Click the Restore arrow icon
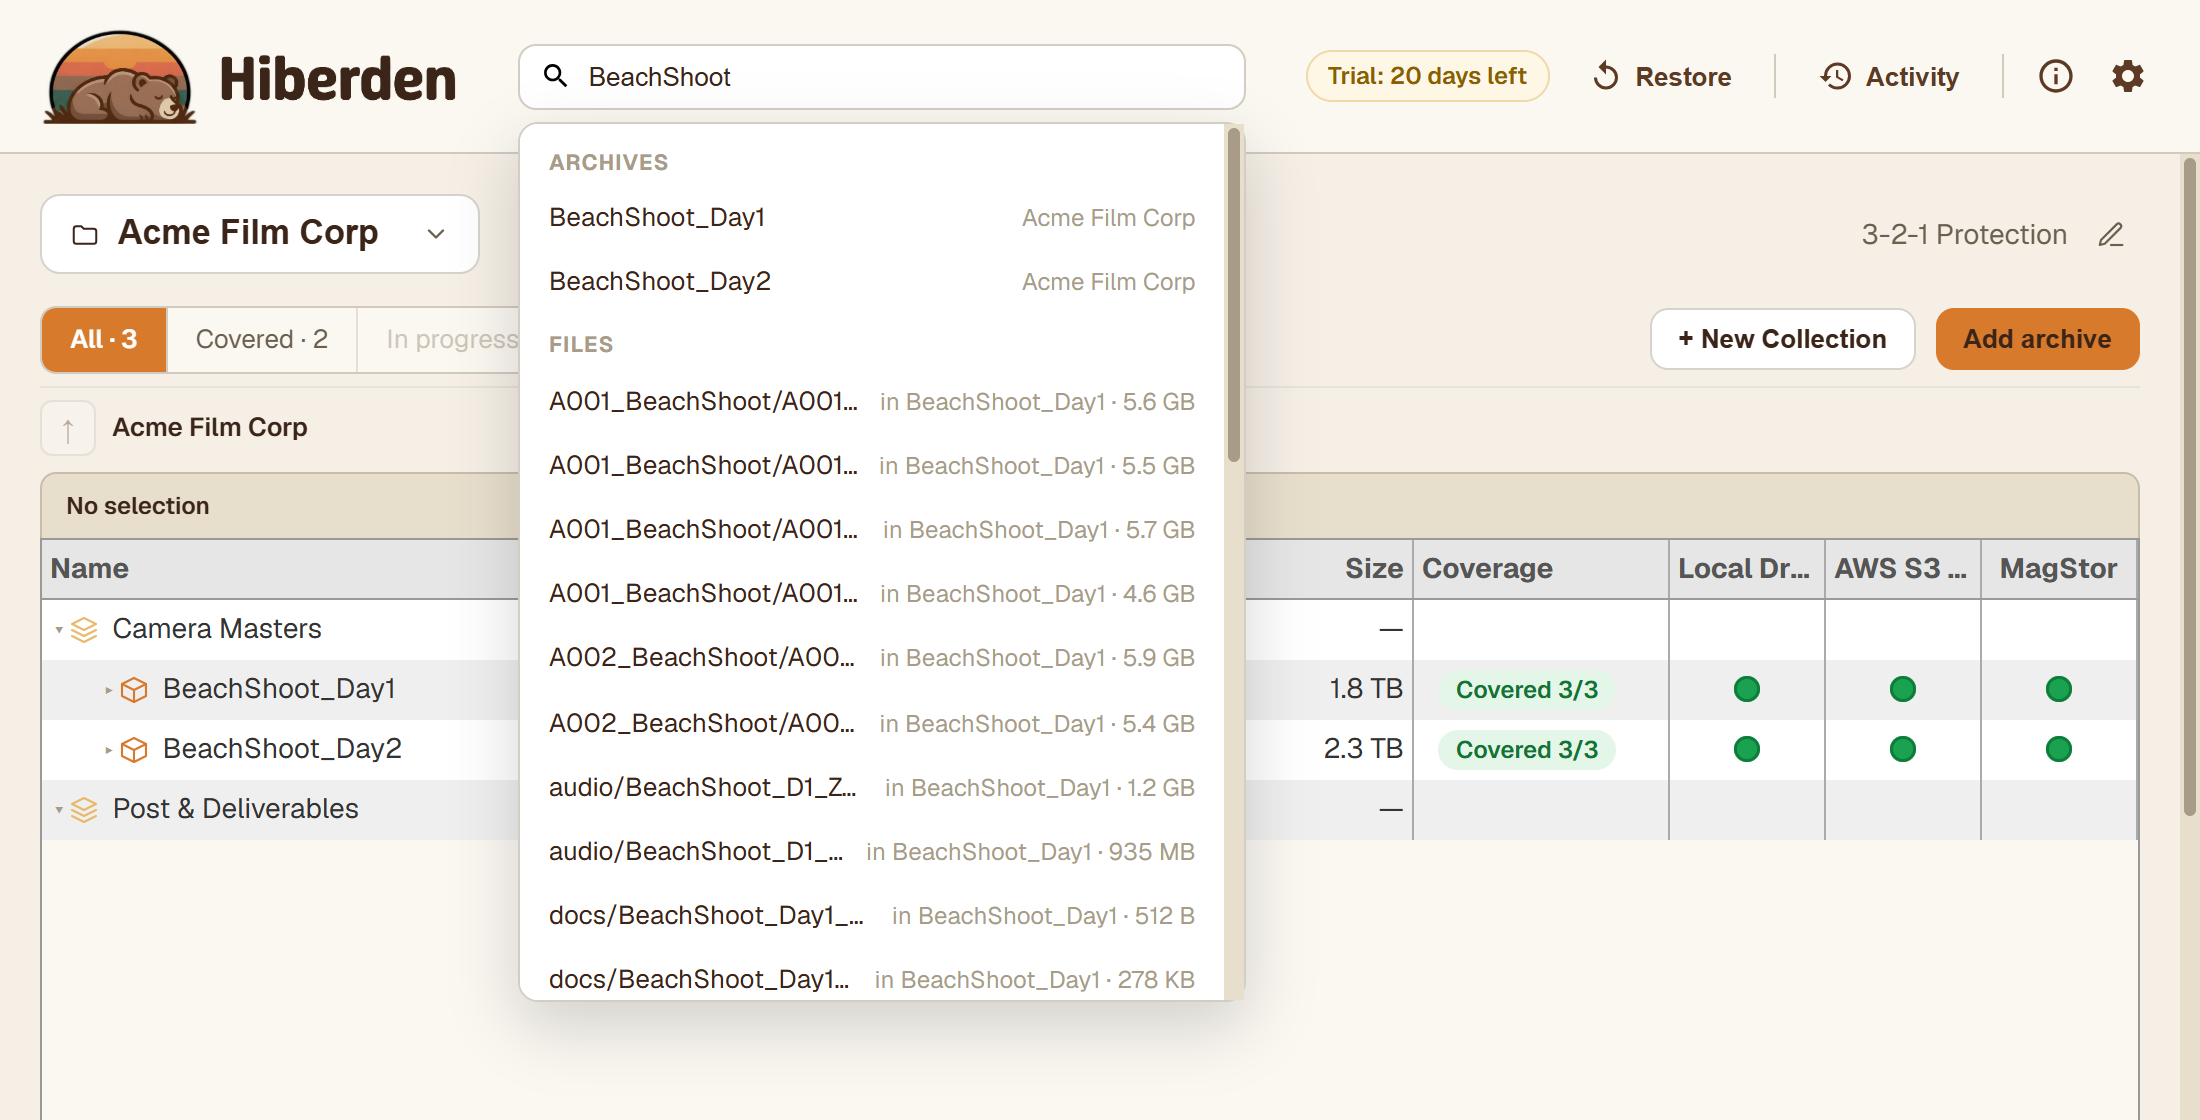This screenshot has height=1120, width=2200. tap(1606, 76)
